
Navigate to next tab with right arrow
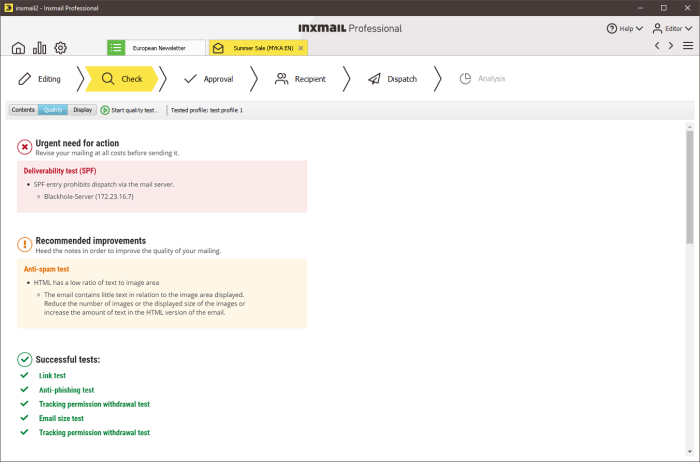pyautogui.click(x=671, y=46)
